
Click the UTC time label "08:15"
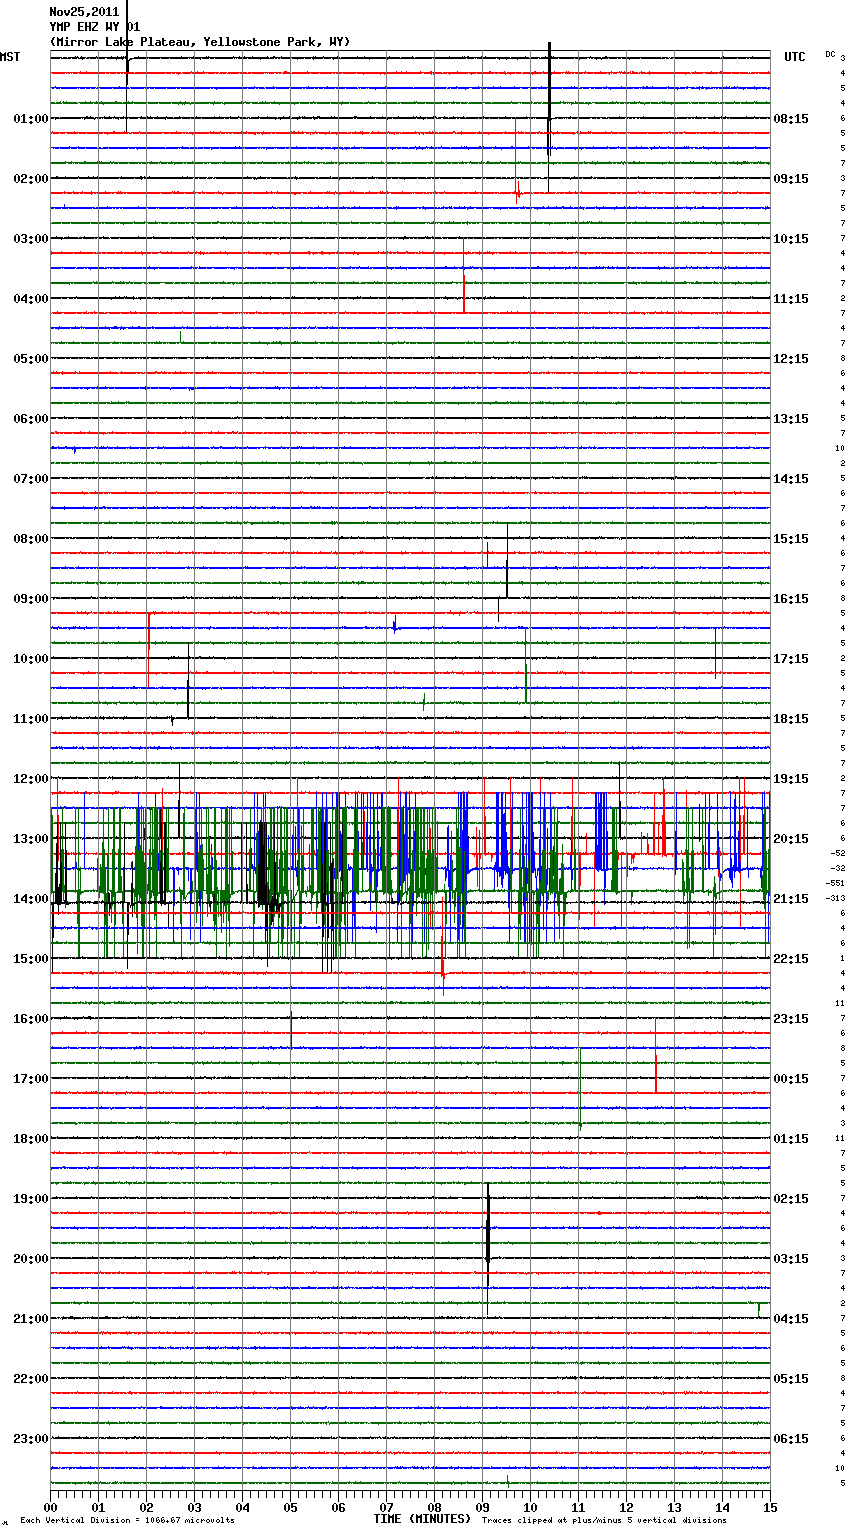(791, 119)
